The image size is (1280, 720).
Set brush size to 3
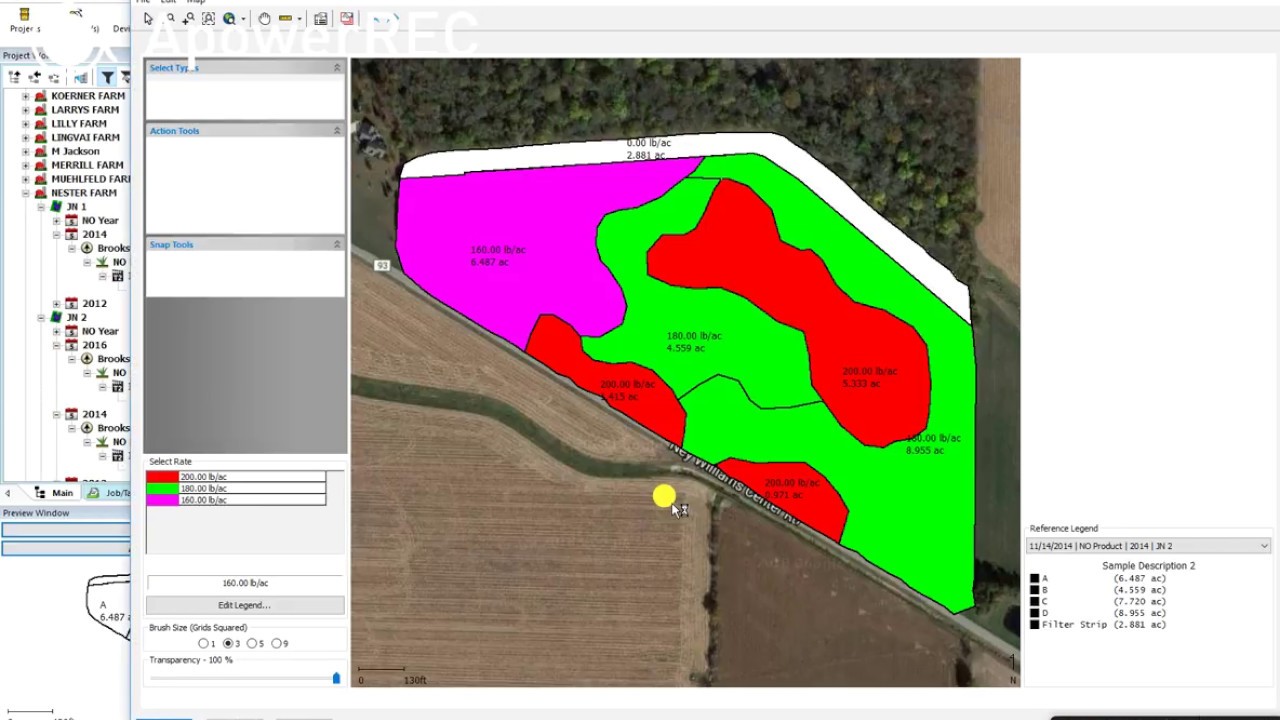point(228,644)
